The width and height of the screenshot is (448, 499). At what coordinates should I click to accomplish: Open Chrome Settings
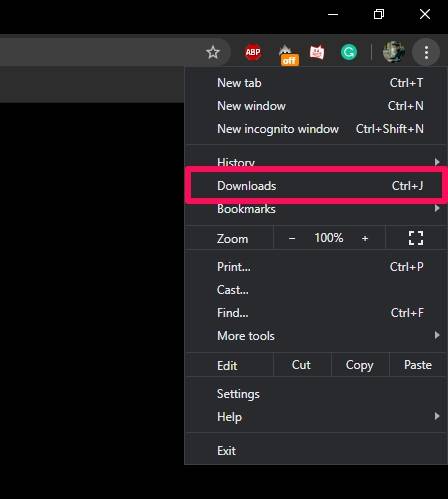point(315,394)
